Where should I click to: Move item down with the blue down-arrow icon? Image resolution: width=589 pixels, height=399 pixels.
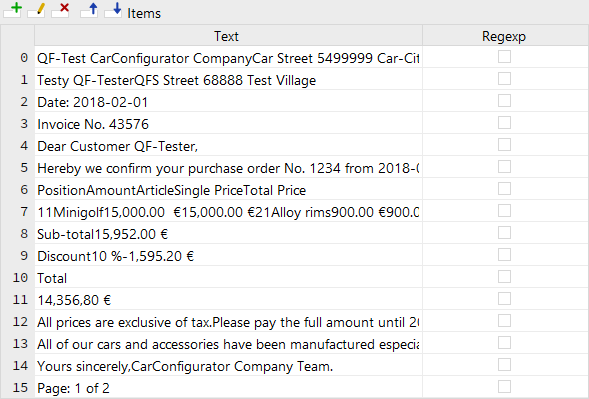tap(113, 10)
